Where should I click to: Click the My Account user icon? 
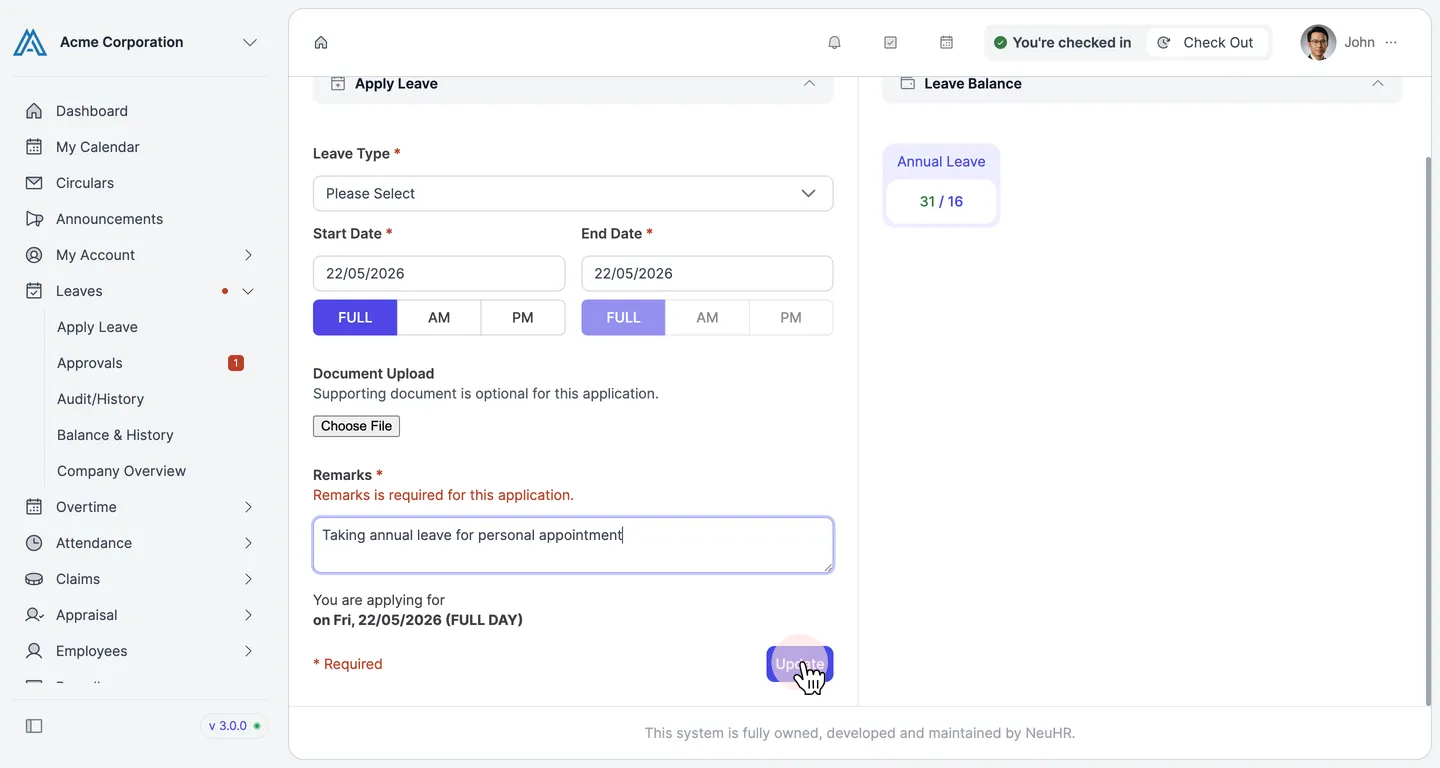34,255
